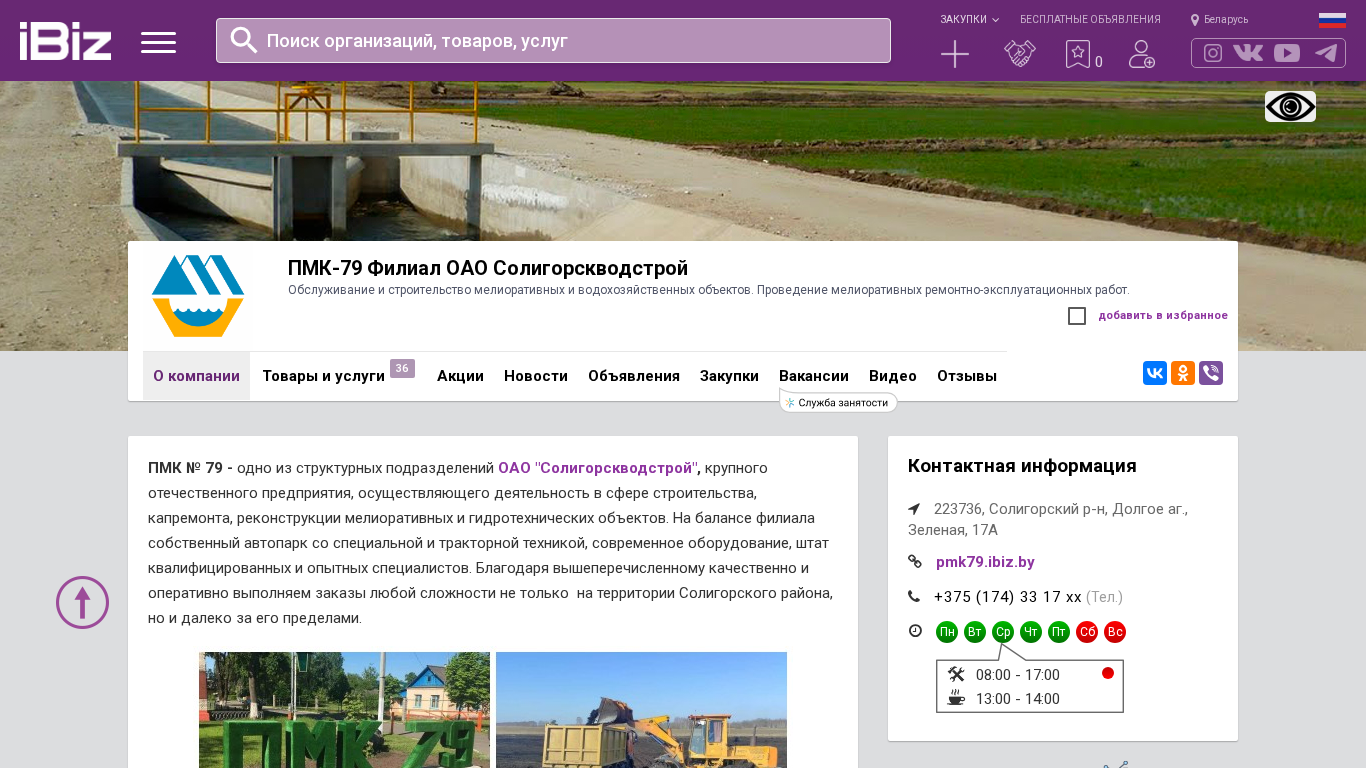Screen dimensions: 1366x768
Task: Open the Акции tab
Action: [x=460, y=376]
